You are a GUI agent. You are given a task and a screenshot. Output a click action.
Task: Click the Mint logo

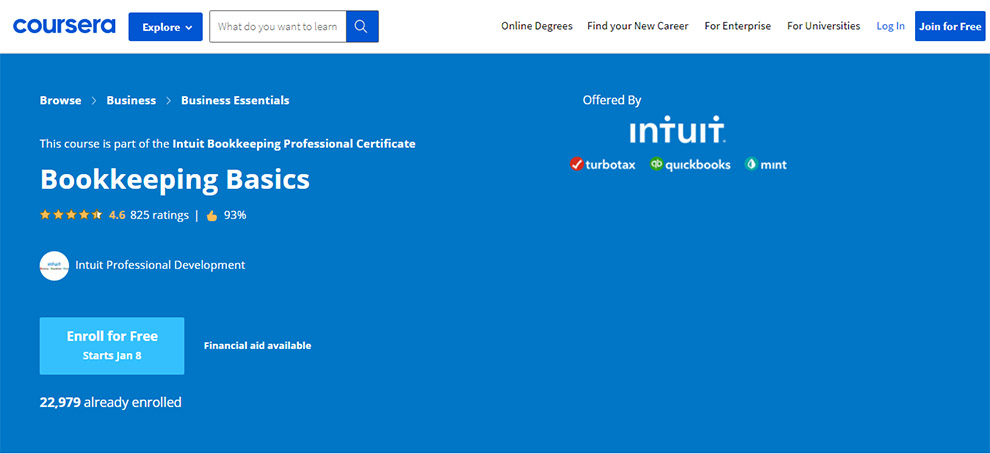tap(765, 164)
